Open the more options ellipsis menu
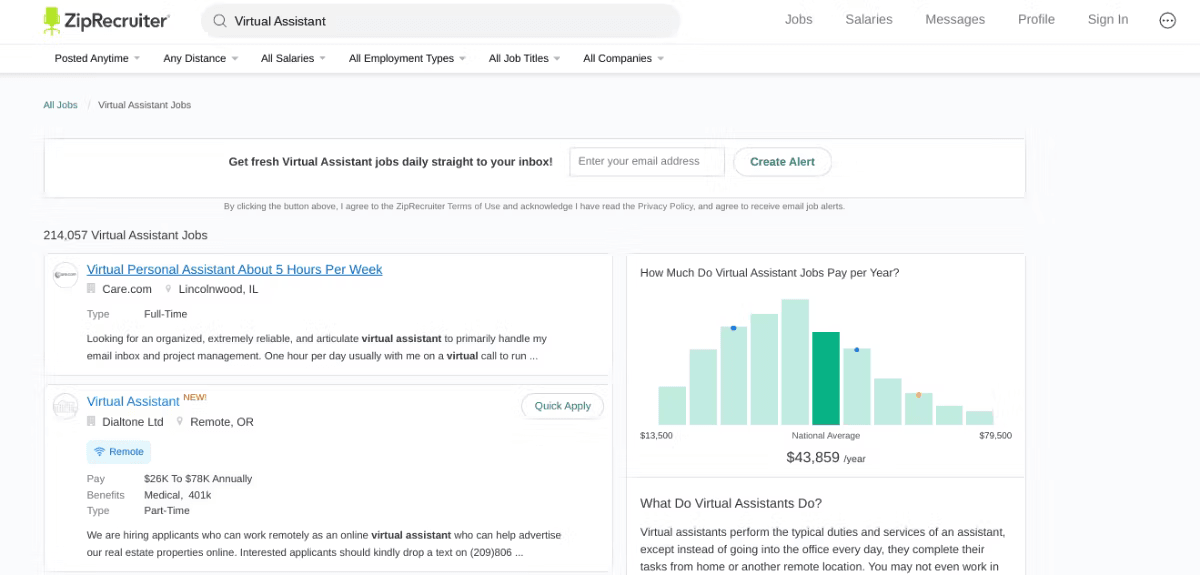The width and height of the screenshot is (1200, 575). tap(1167, 20)
